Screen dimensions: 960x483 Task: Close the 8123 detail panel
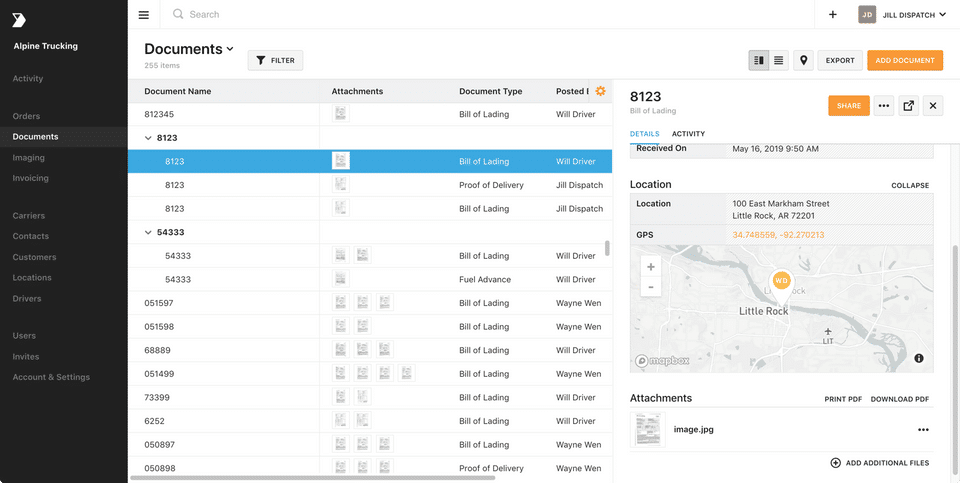(933, 106)
